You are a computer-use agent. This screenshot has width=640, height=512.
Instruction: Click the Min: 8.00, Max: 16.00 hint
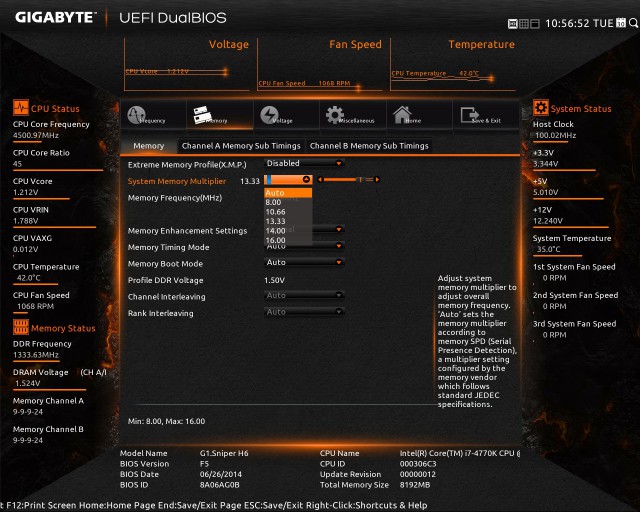click(x=166, y=421)
